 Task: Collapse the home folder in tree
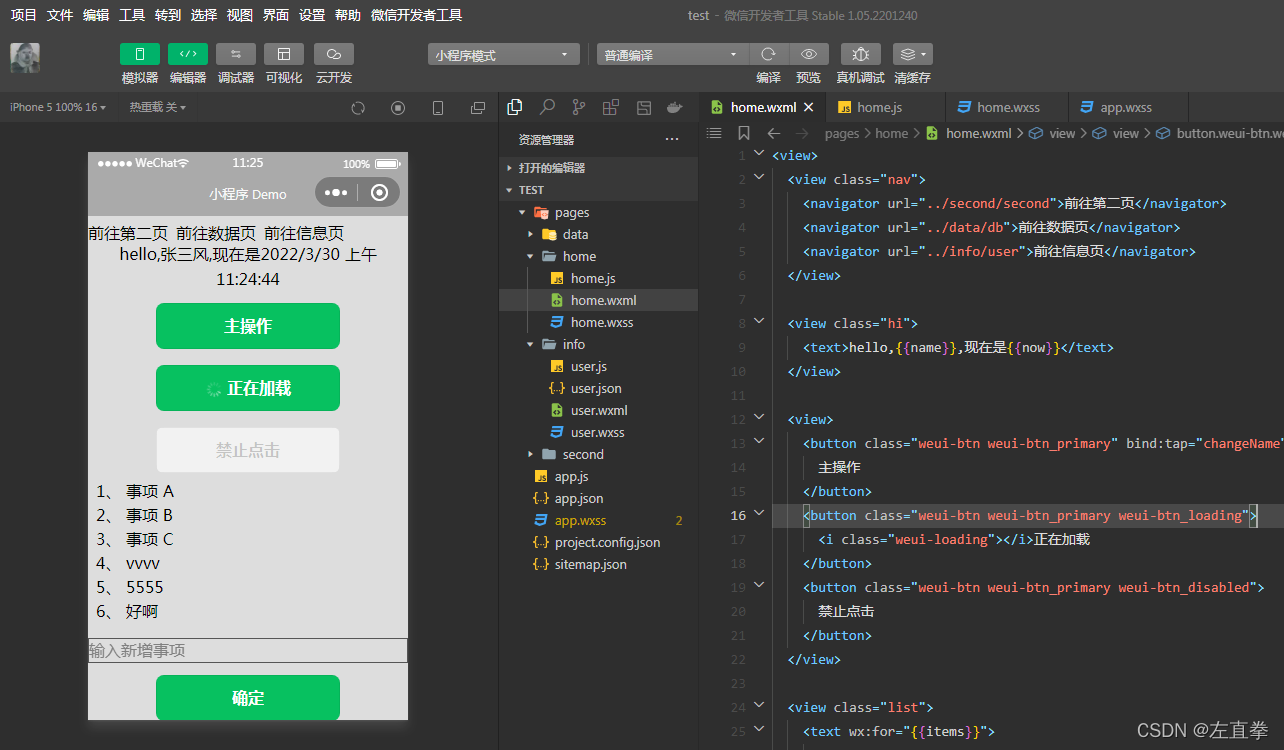pos(599,256)
